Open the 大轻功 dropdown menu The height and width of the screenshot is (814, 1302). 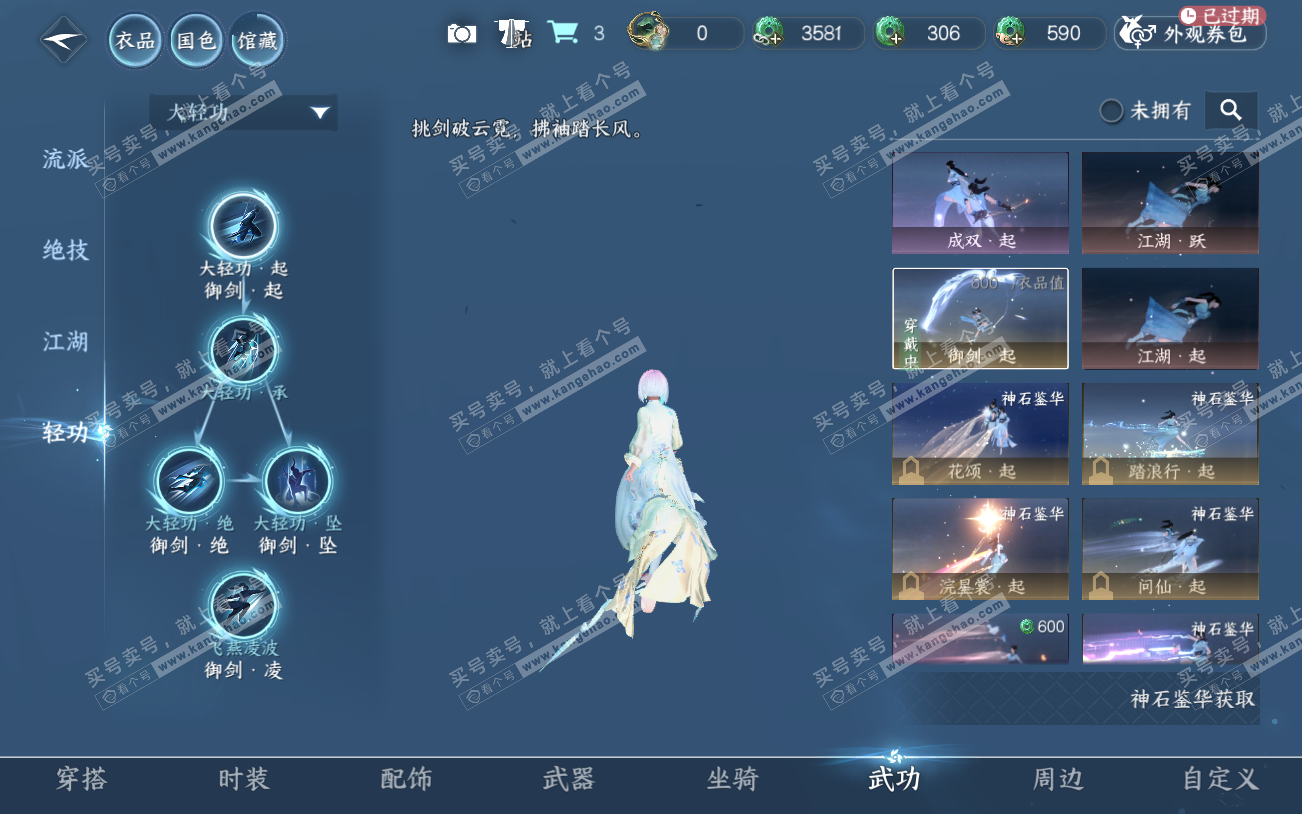coord(243,113)
